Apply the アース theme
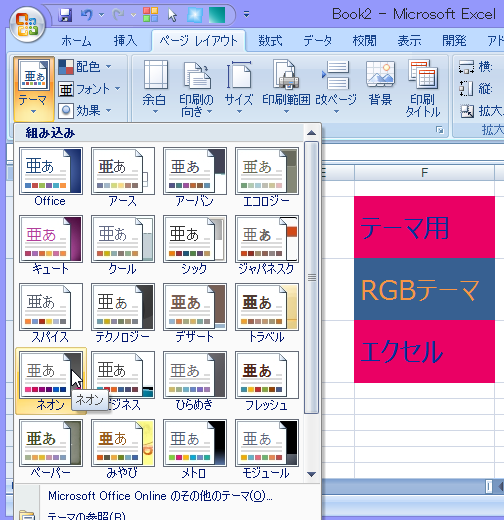The width and height of the screenshot is (504, 520). point(123,177)
